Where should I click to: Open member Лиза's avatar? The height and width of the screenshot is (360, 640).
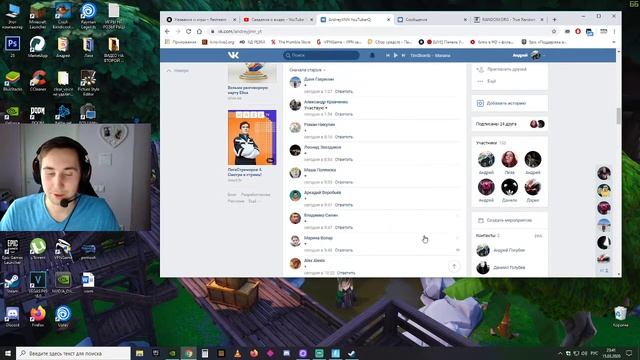pos(509,159)
